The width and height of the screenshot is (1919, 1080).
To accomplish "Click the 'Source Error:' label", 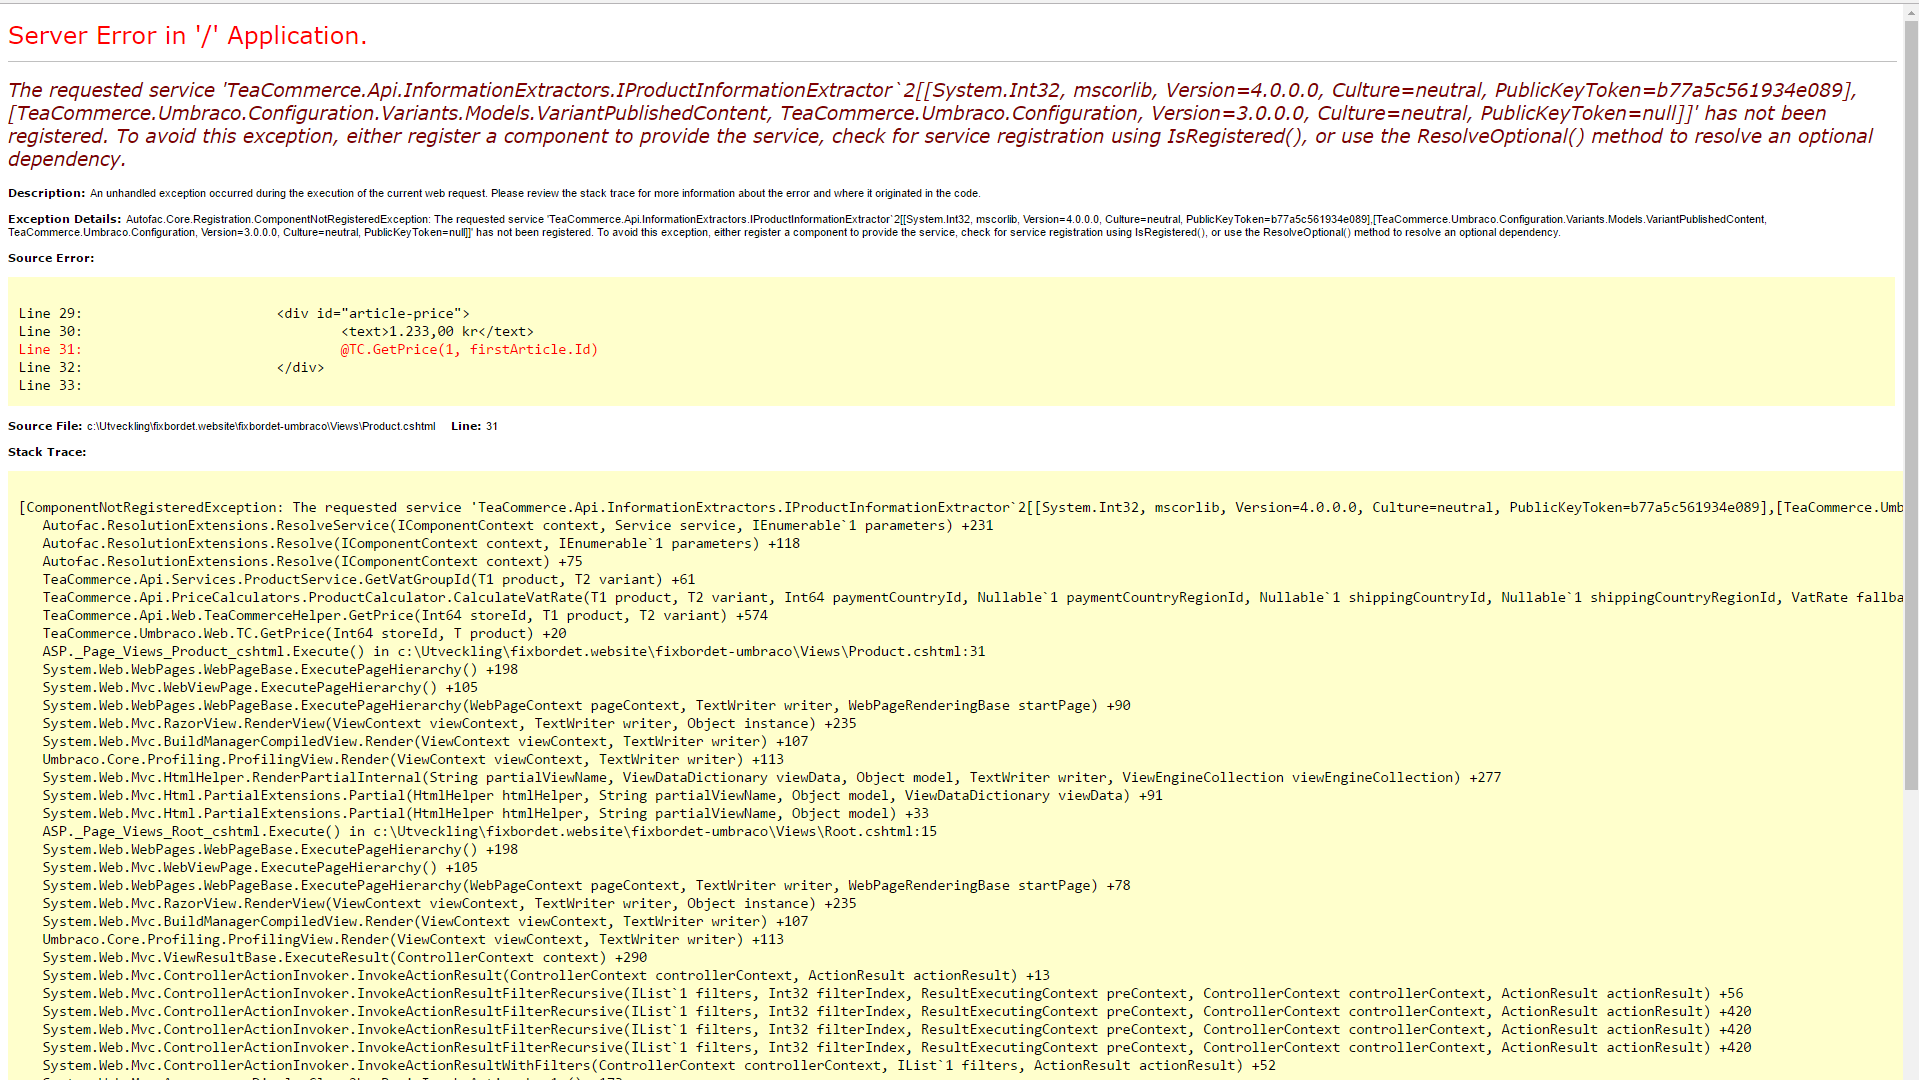I will pos(51,258).
